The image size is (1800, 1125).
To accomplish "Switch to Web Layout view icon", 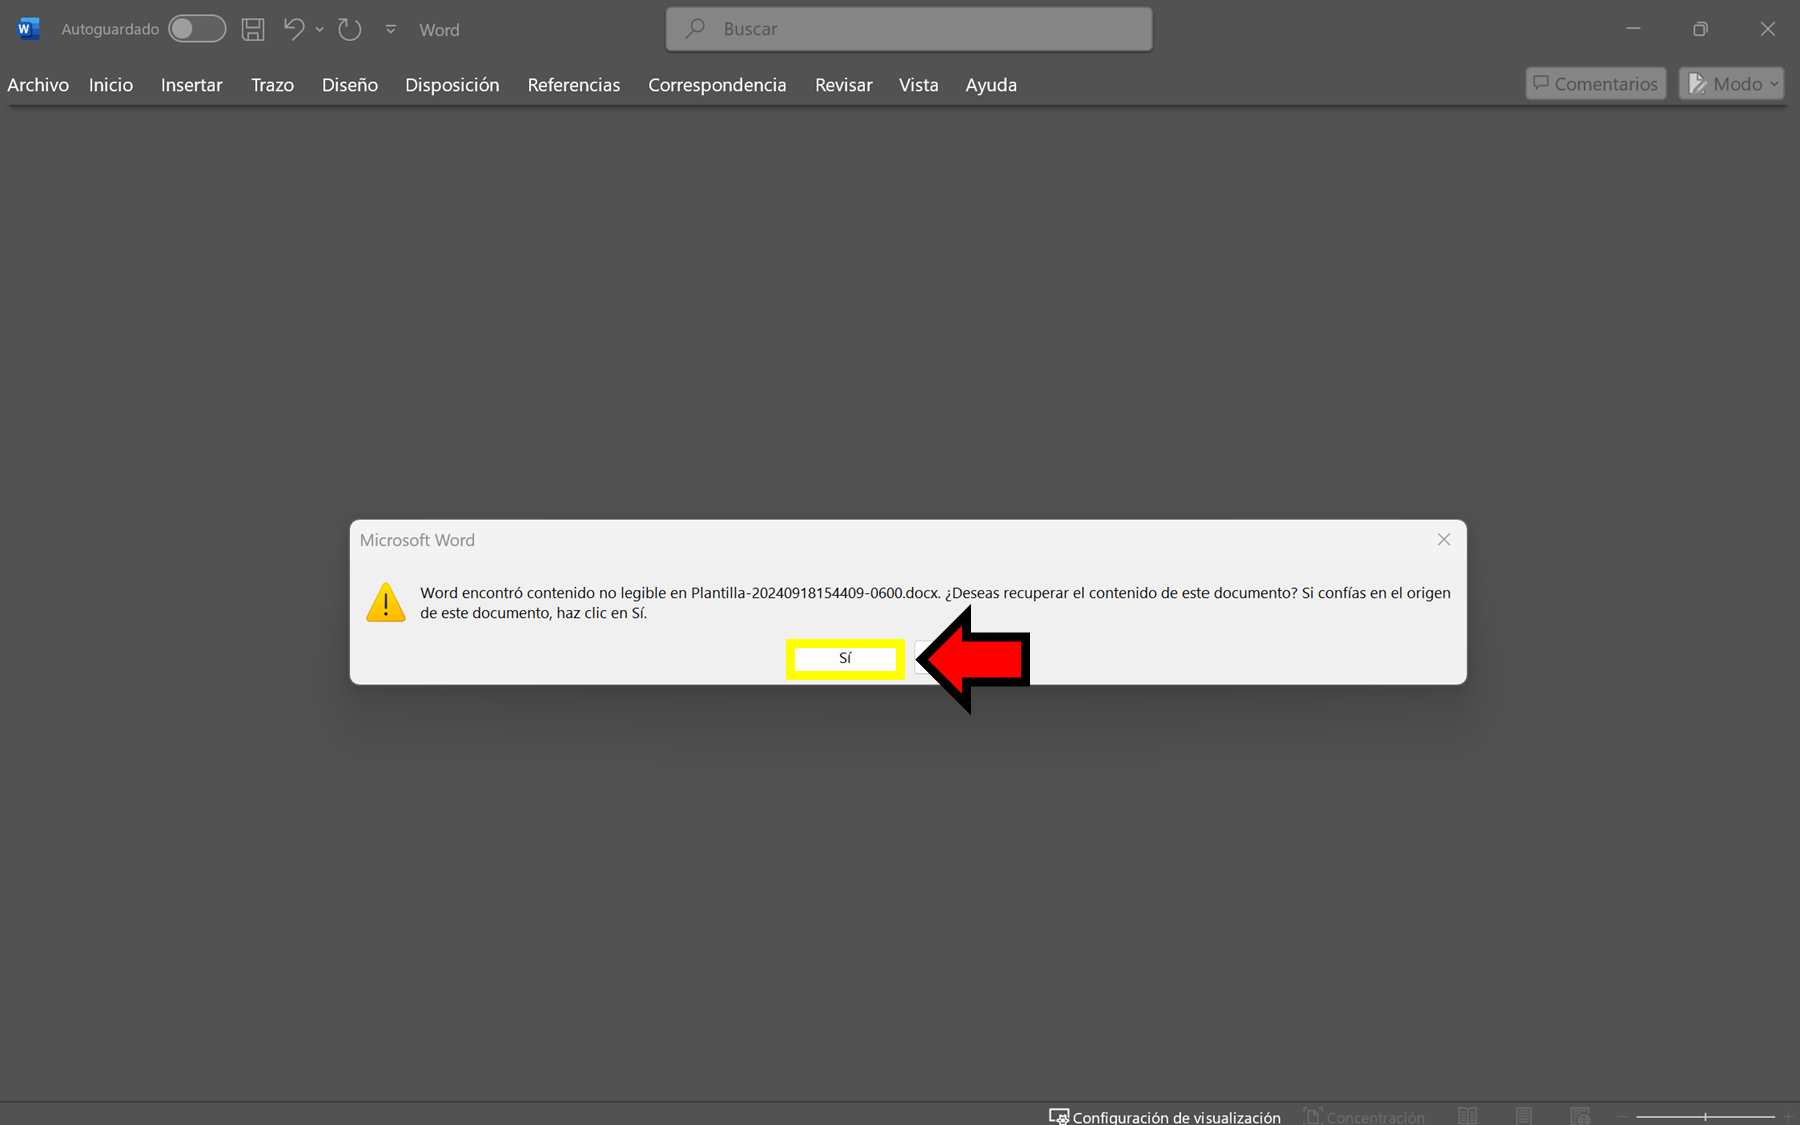I will (1580, 1116).
